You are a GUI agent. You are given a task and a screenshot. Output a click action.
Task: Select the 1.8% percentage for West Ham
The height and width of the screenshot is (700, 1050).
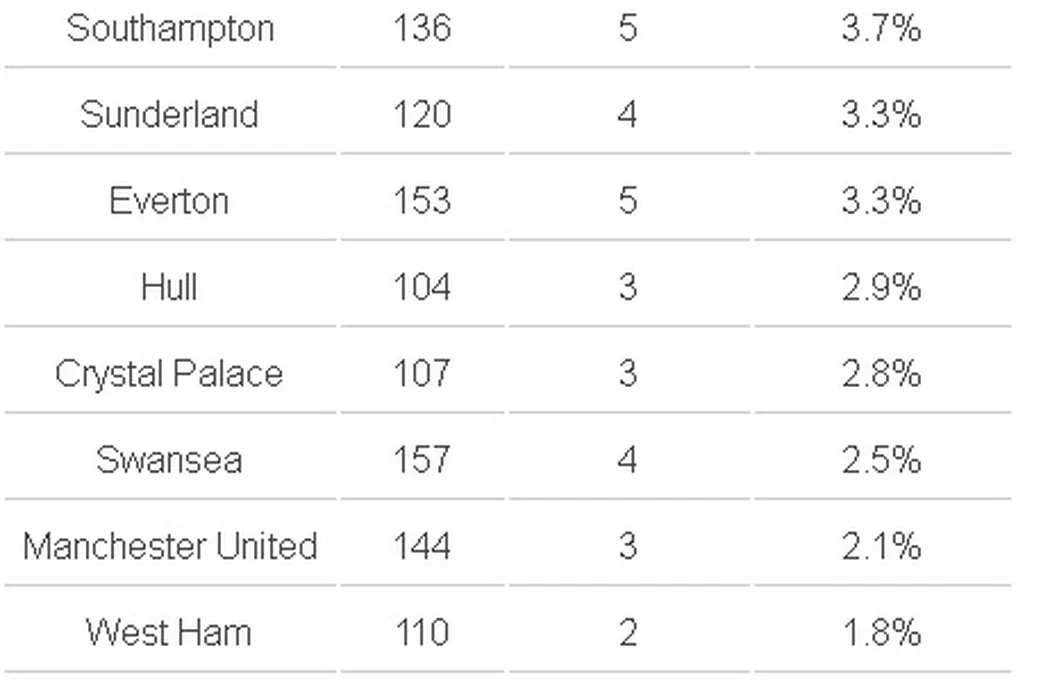coord(881,633)
